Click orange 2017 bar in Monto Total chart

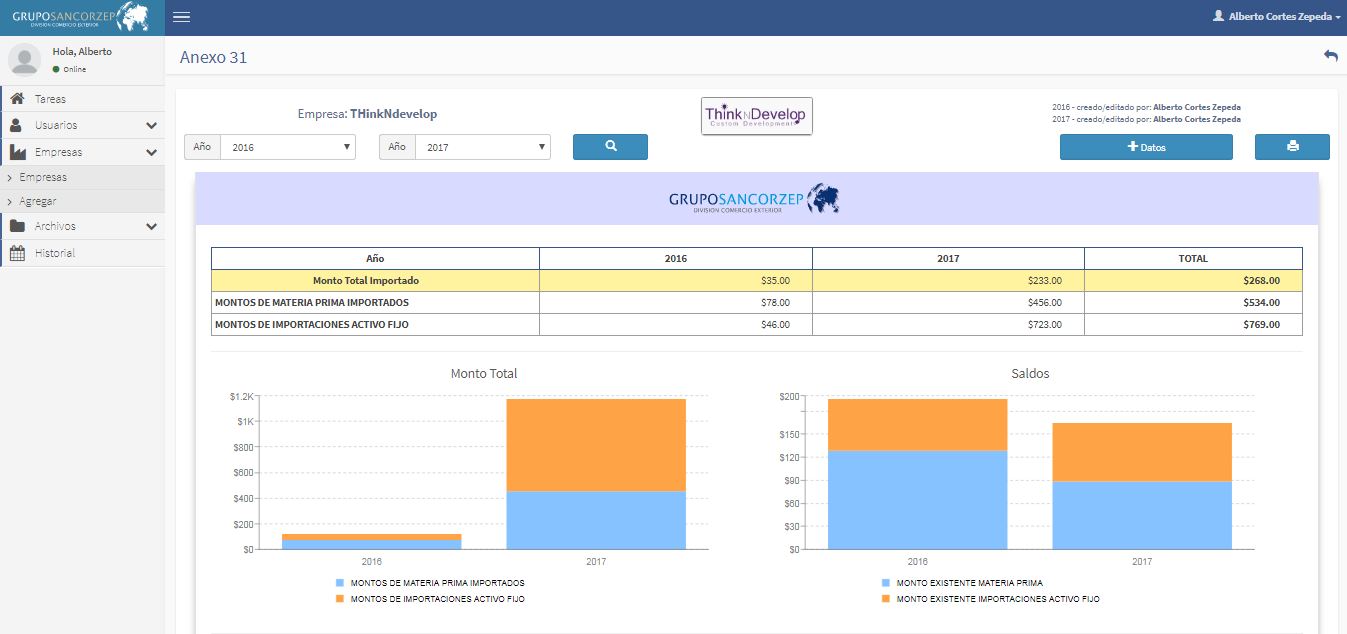click(596, 445)
